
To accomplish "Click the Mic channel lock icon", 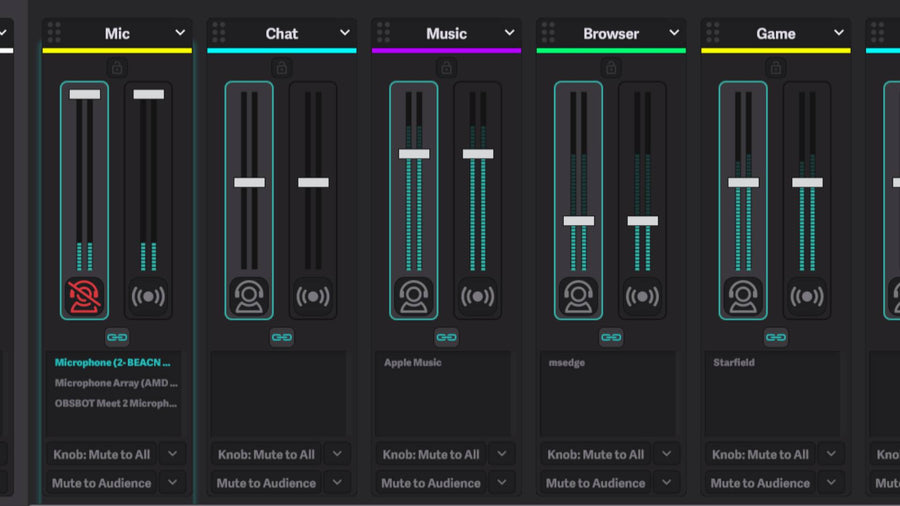I will [x=117, y=68].
